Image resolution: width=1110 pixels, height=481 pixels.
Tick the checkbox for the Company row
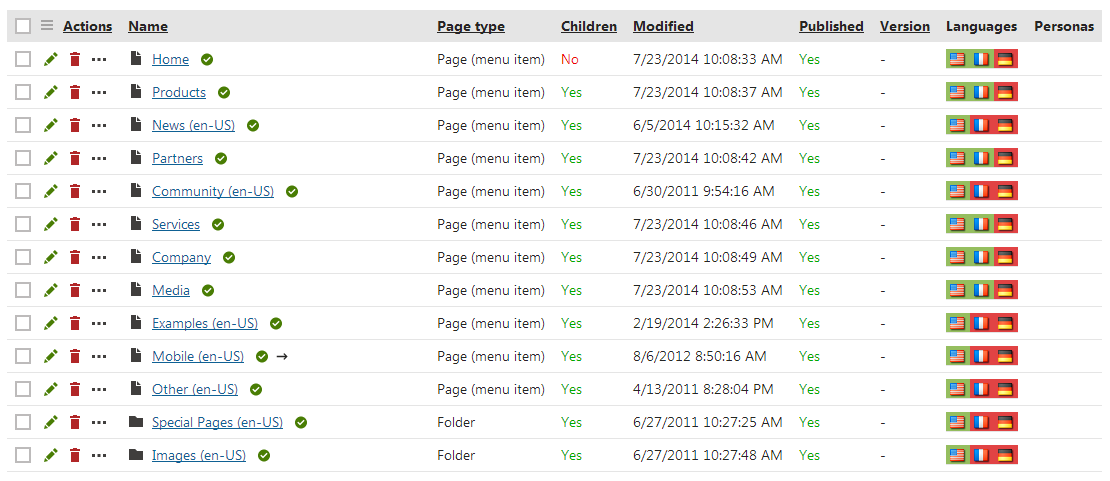(x=23, y=258)
